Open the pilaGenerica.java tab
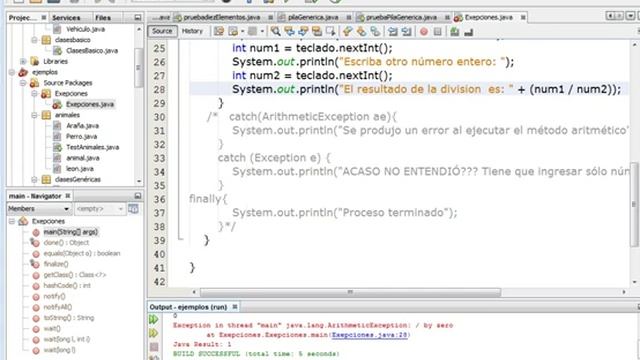The height and width of the screenshot is (360, 640). [313, 17]
